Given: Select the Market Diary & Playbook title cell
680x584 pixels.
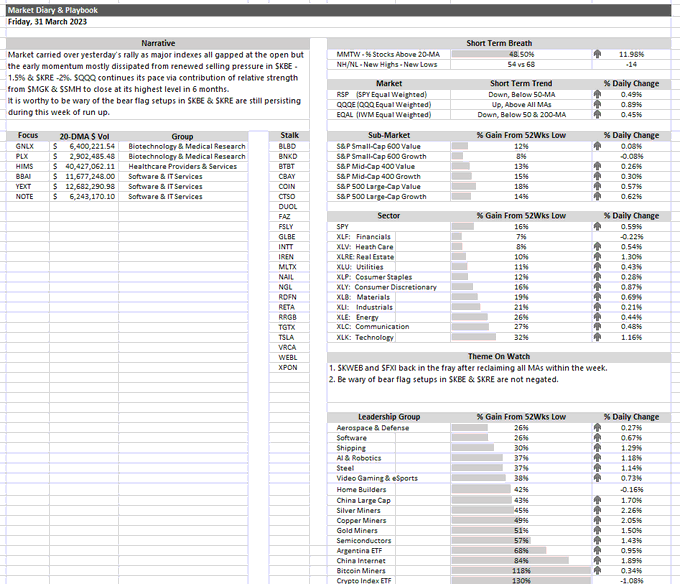Looking at the screenshot, I should (339, 10).
